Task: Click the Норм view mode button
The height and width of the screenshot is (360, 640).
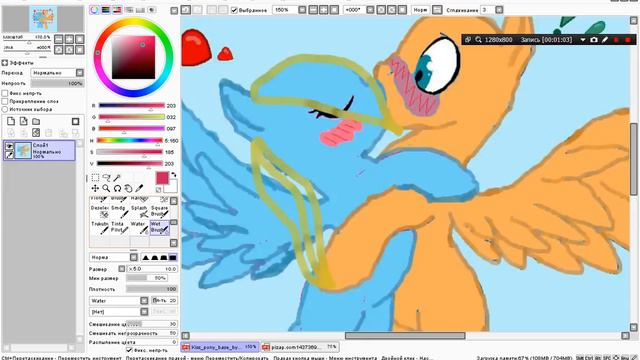Action: coord(420,10)
